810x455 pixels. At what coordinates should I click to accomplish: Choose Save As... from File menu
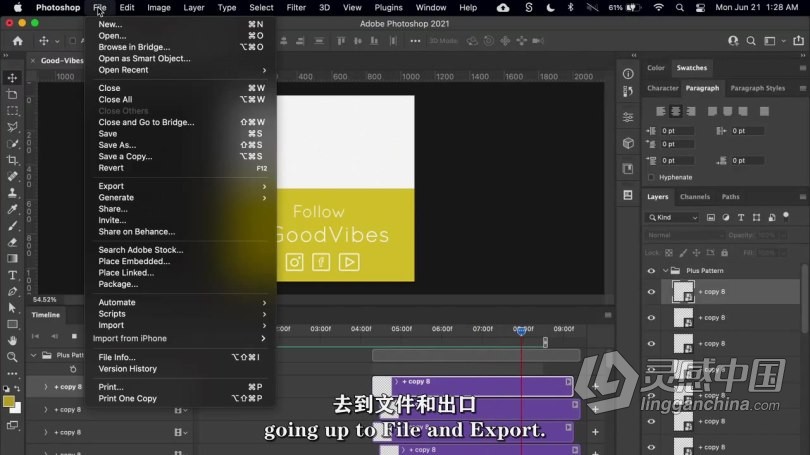(117, 145)
